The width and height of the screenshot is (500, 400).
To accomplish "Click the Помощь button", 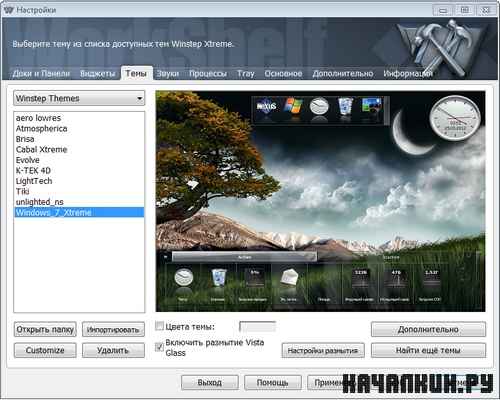I will (x=273, y=382).
